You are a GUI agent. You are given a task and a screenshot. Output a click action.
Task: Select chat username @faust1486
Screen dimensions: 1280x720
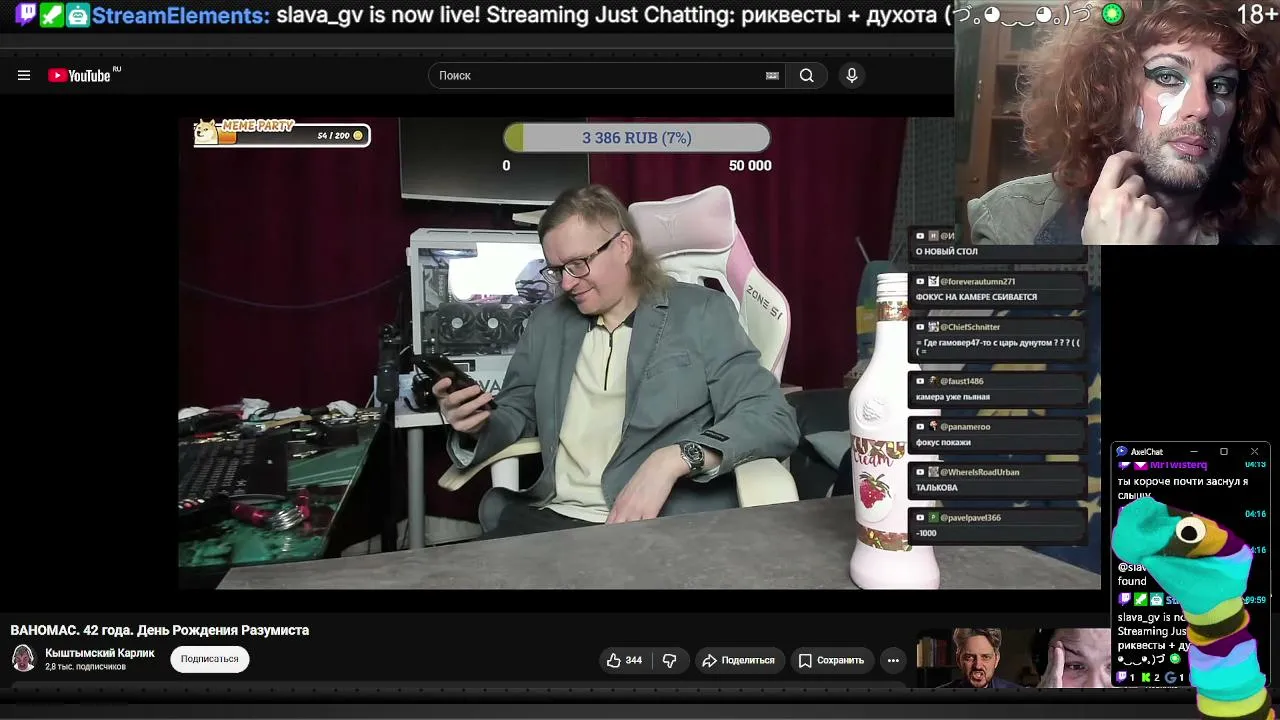click(x=961, y=381)
